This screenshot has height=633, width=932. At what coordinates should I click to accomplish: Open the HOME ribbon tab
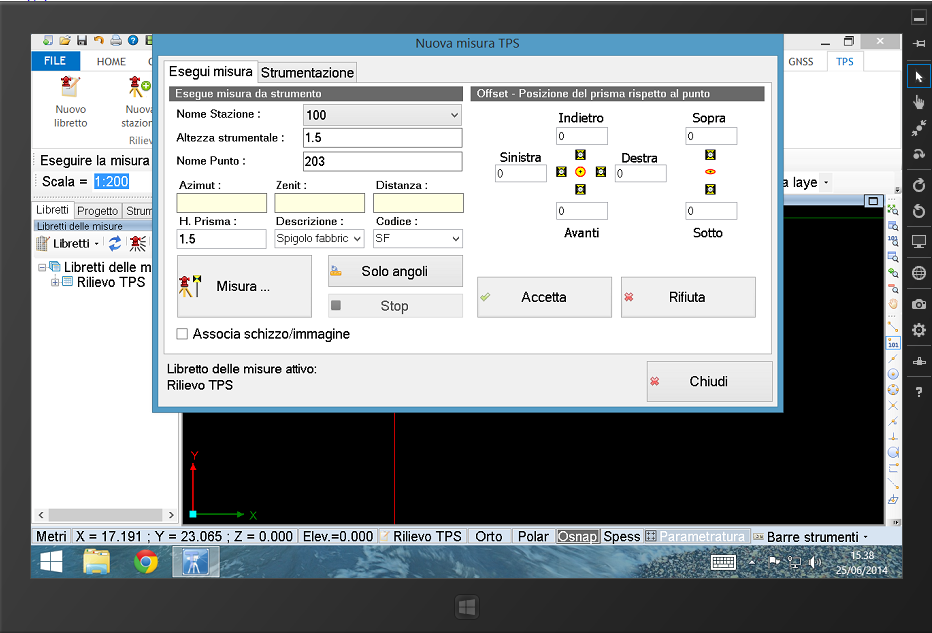click(x=111, y=61)
